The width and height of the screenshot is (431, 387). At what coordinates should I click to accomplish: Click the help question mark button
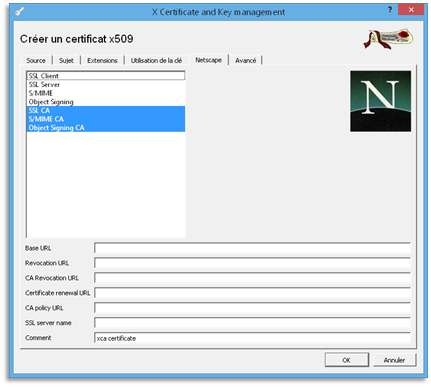click(x=390, y=10)
